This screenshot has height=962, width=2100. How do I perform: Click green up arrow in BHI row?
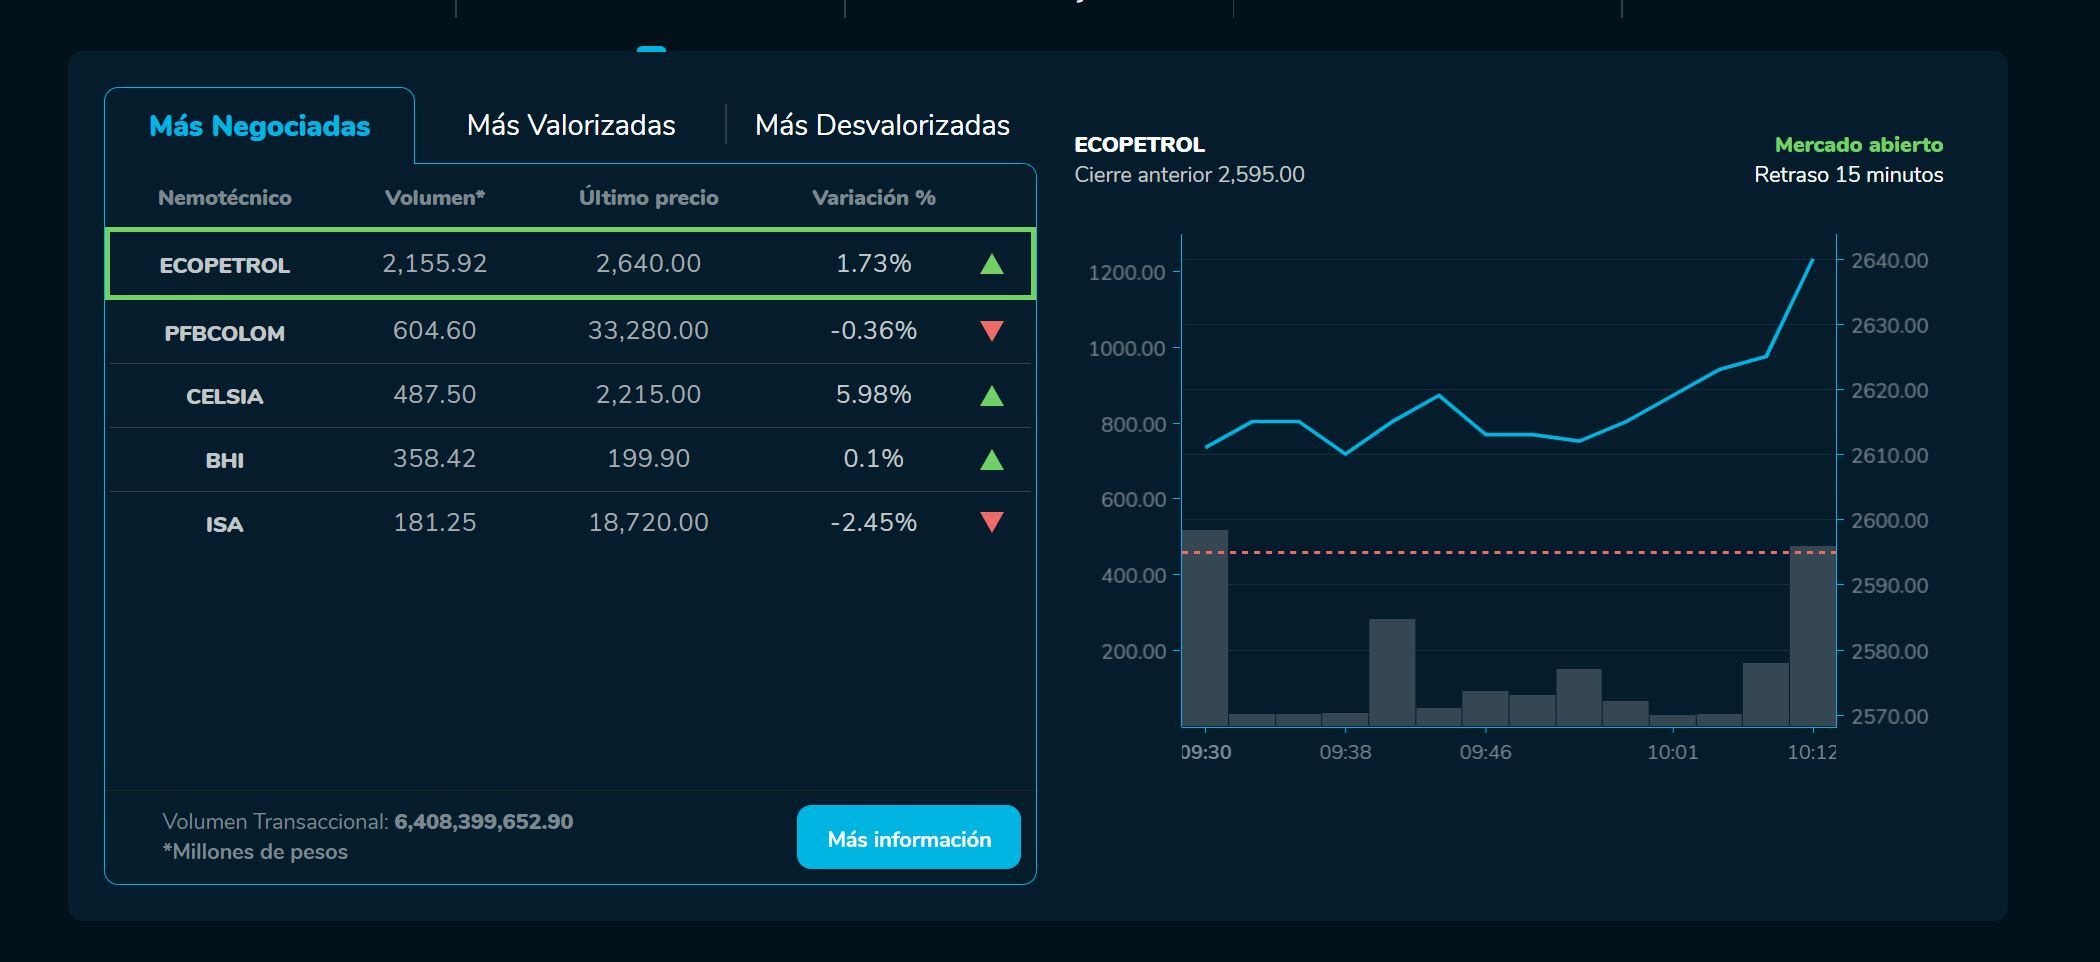(991, 460)
